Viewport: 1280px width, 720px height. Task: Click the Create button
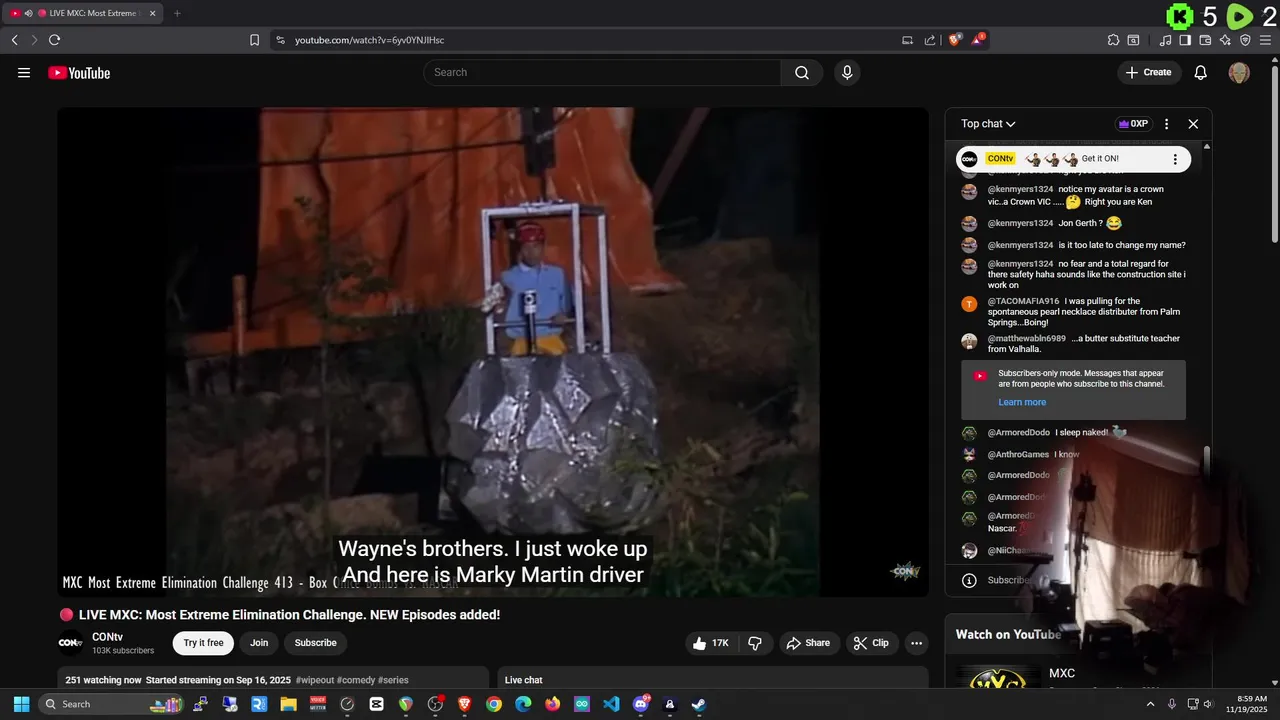[x=1148, y=72]
